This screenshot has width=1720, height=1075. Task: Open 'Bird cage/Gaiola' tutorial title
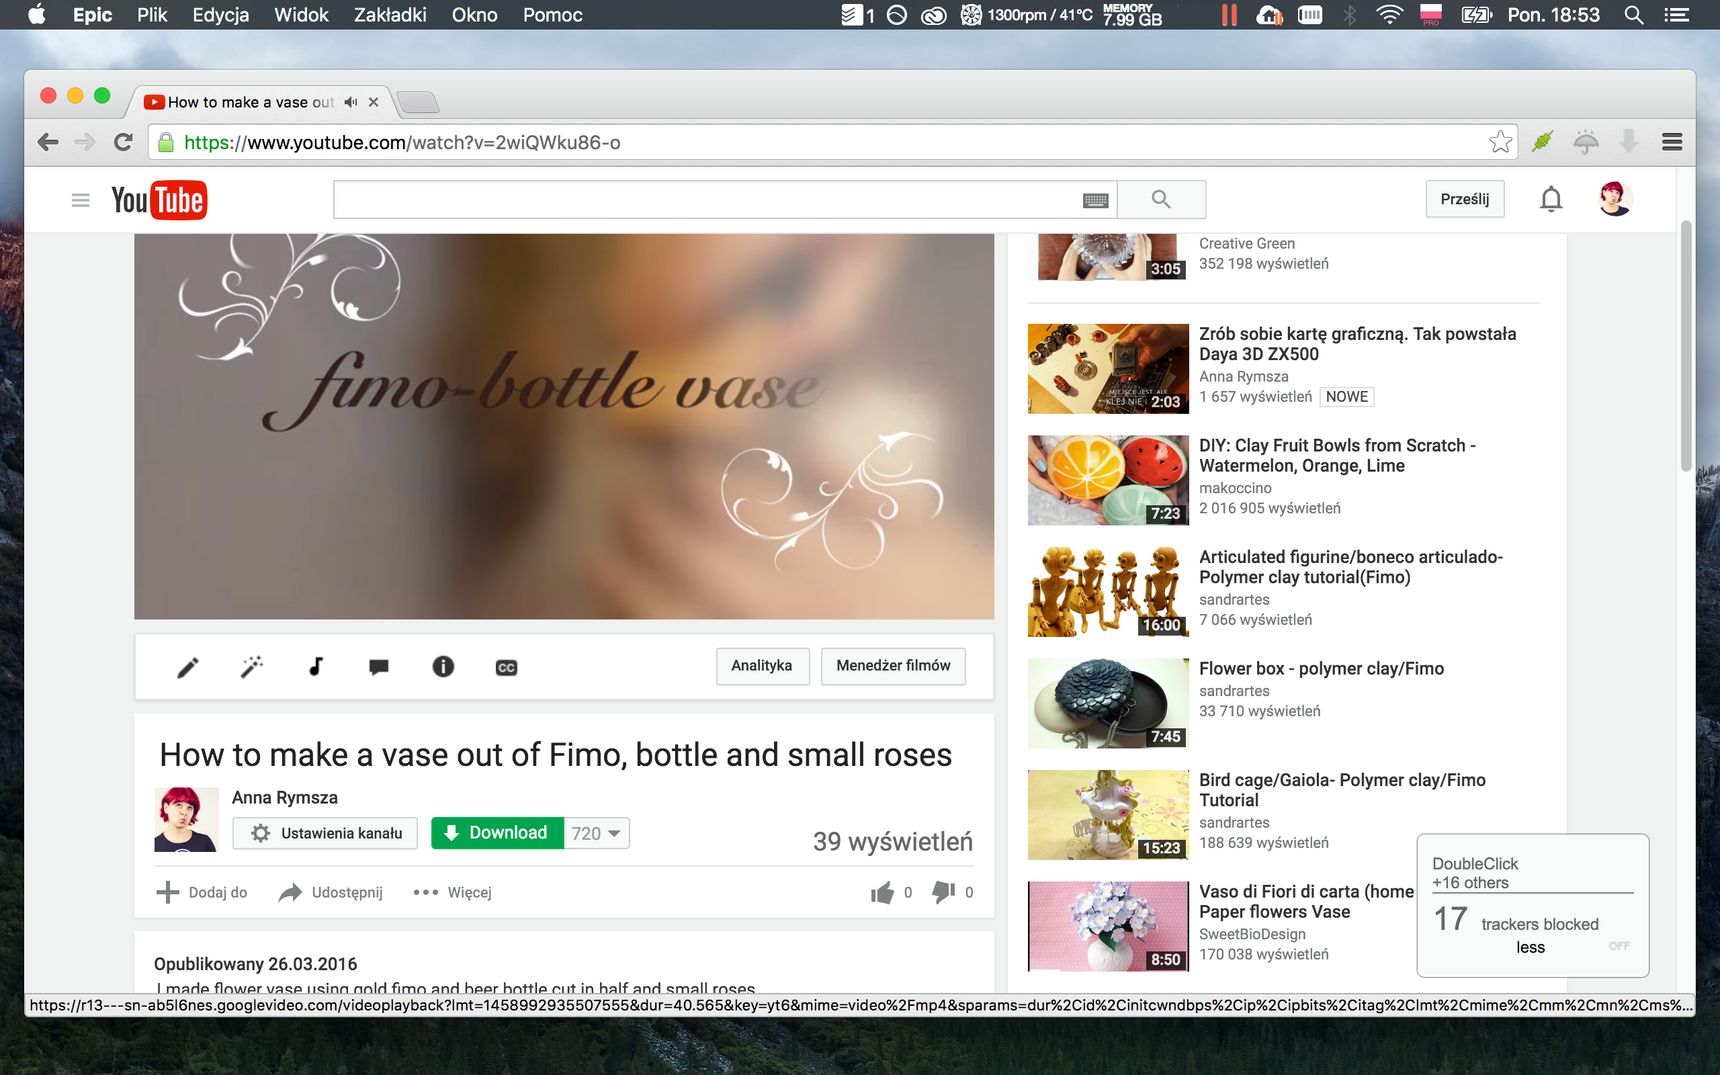pos(1342,790)
